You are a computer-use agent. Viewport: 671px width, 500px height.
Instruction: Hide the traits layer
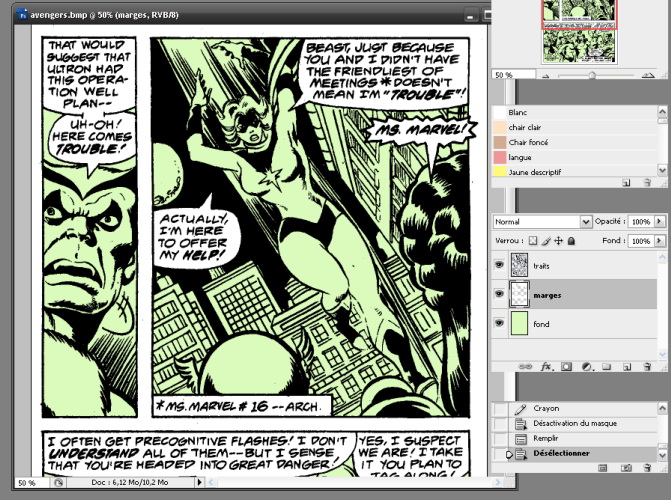pyautogui.click(x=499, y=265)
